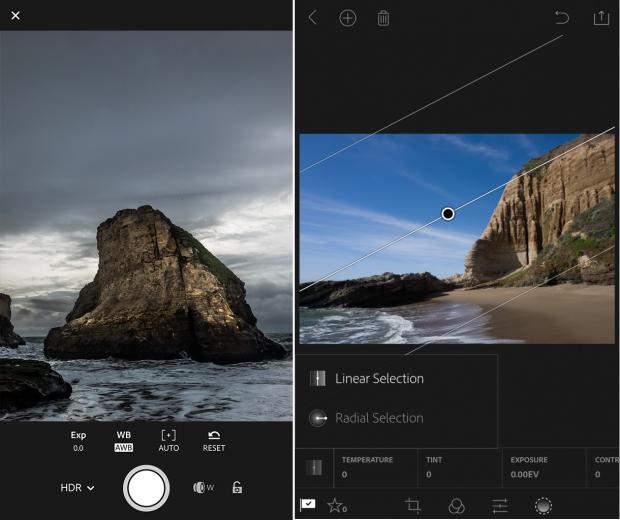Switch the wide-angle lens selector
The image size is (620, 520).
tap(203, 488)
